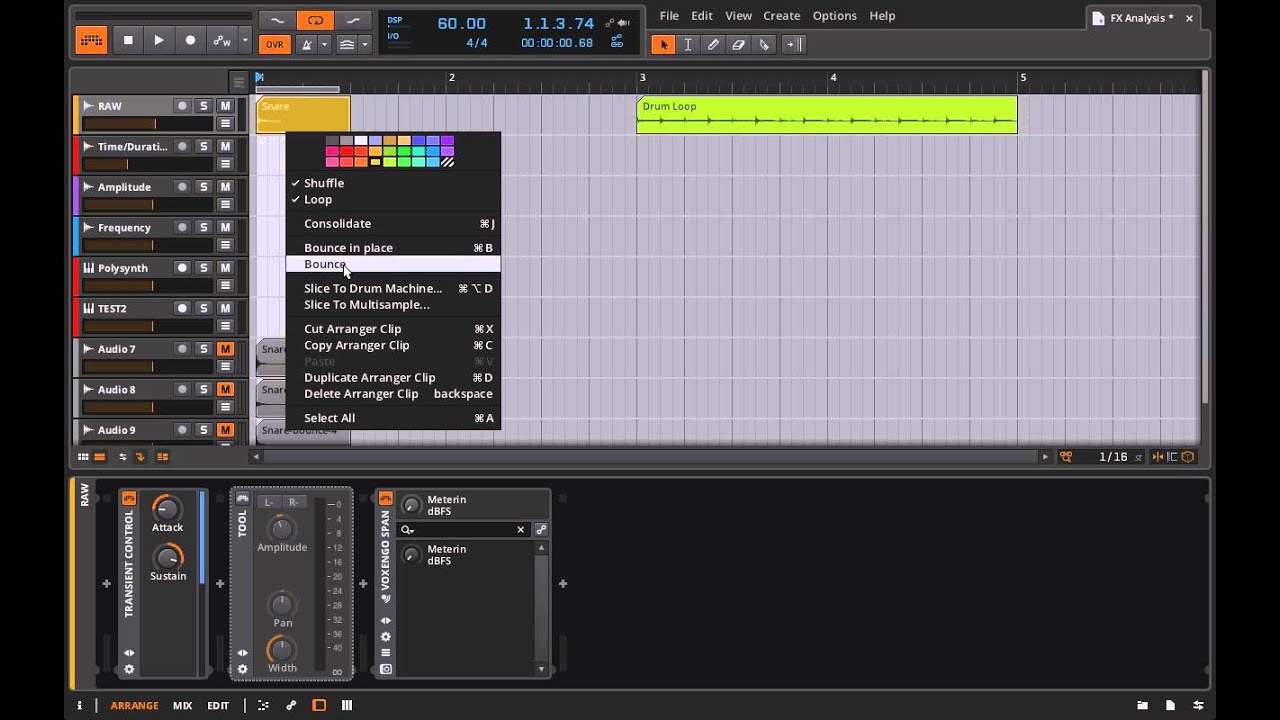
Task: Click Delete Arranger Clip entry
Action: pos(393,393)
